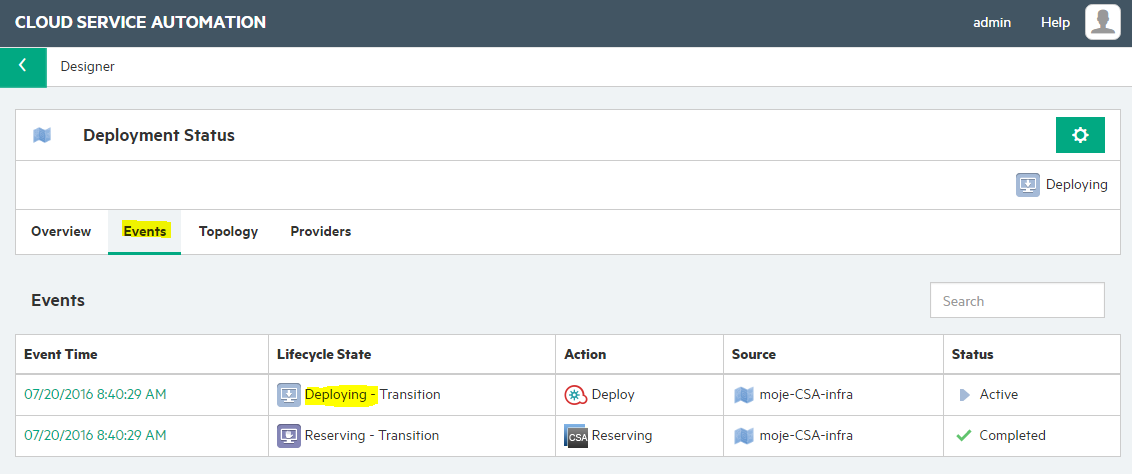Open the Providers tab
The width and height of the screenshot is (1132, 474).
coord(321,232)
